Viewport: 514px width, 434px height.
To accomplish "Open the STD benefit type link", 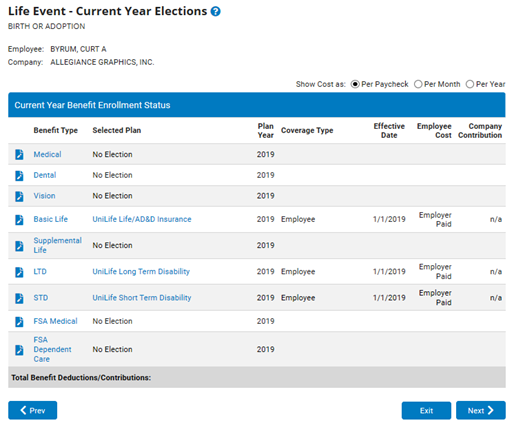I will [41, 298].
